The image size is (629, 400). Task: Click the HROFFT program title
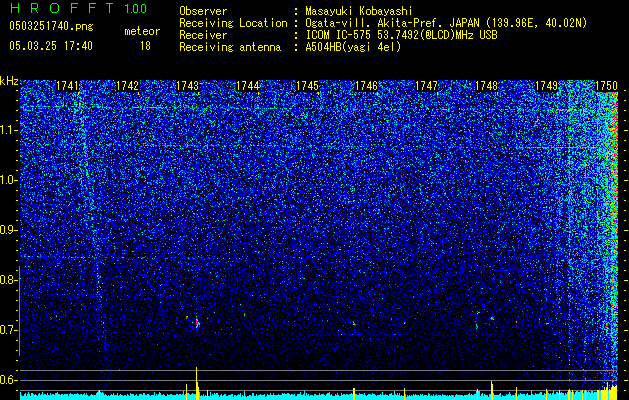pyautogui.click(x=63, y=8)
